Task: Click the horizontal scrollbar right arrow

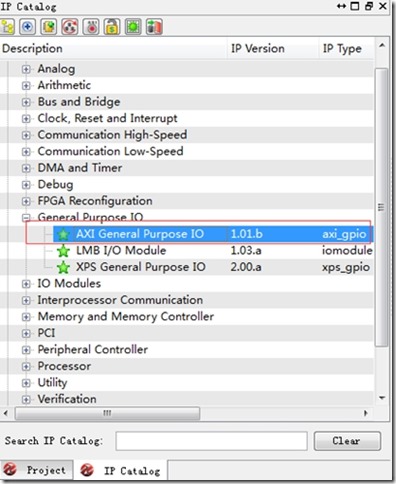Action: pos(366,413)
